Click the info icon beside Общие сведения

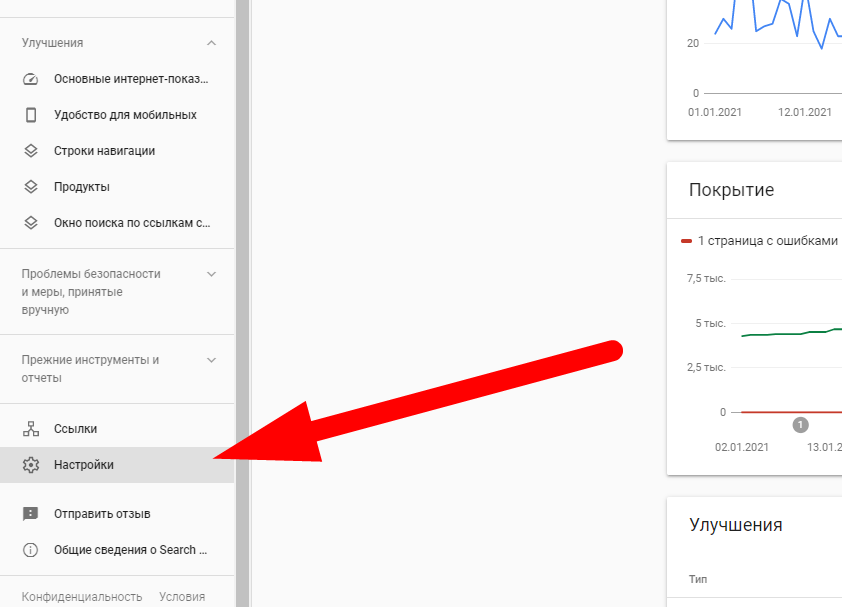click(31, 550)
